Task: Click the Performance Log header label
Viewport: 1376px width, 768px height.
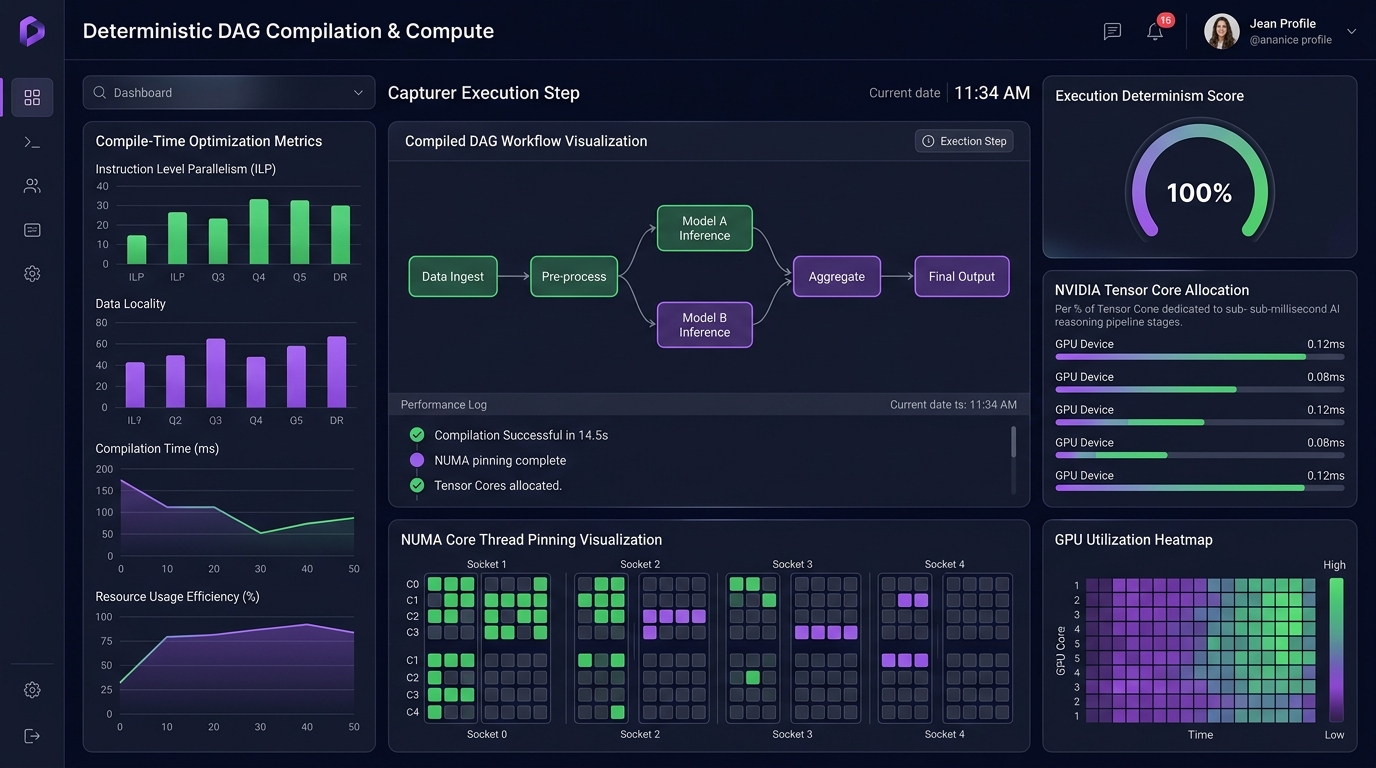Action: tap(443, 405)
